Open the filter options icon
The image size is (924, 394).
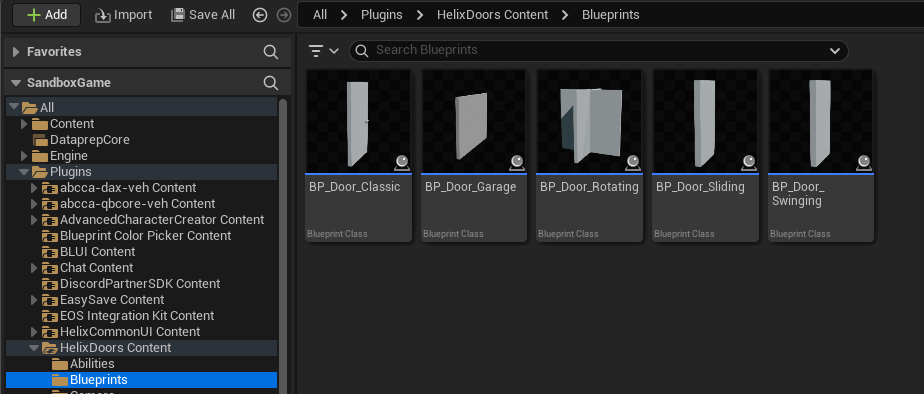pyautogui.click(x=324, y=51)
